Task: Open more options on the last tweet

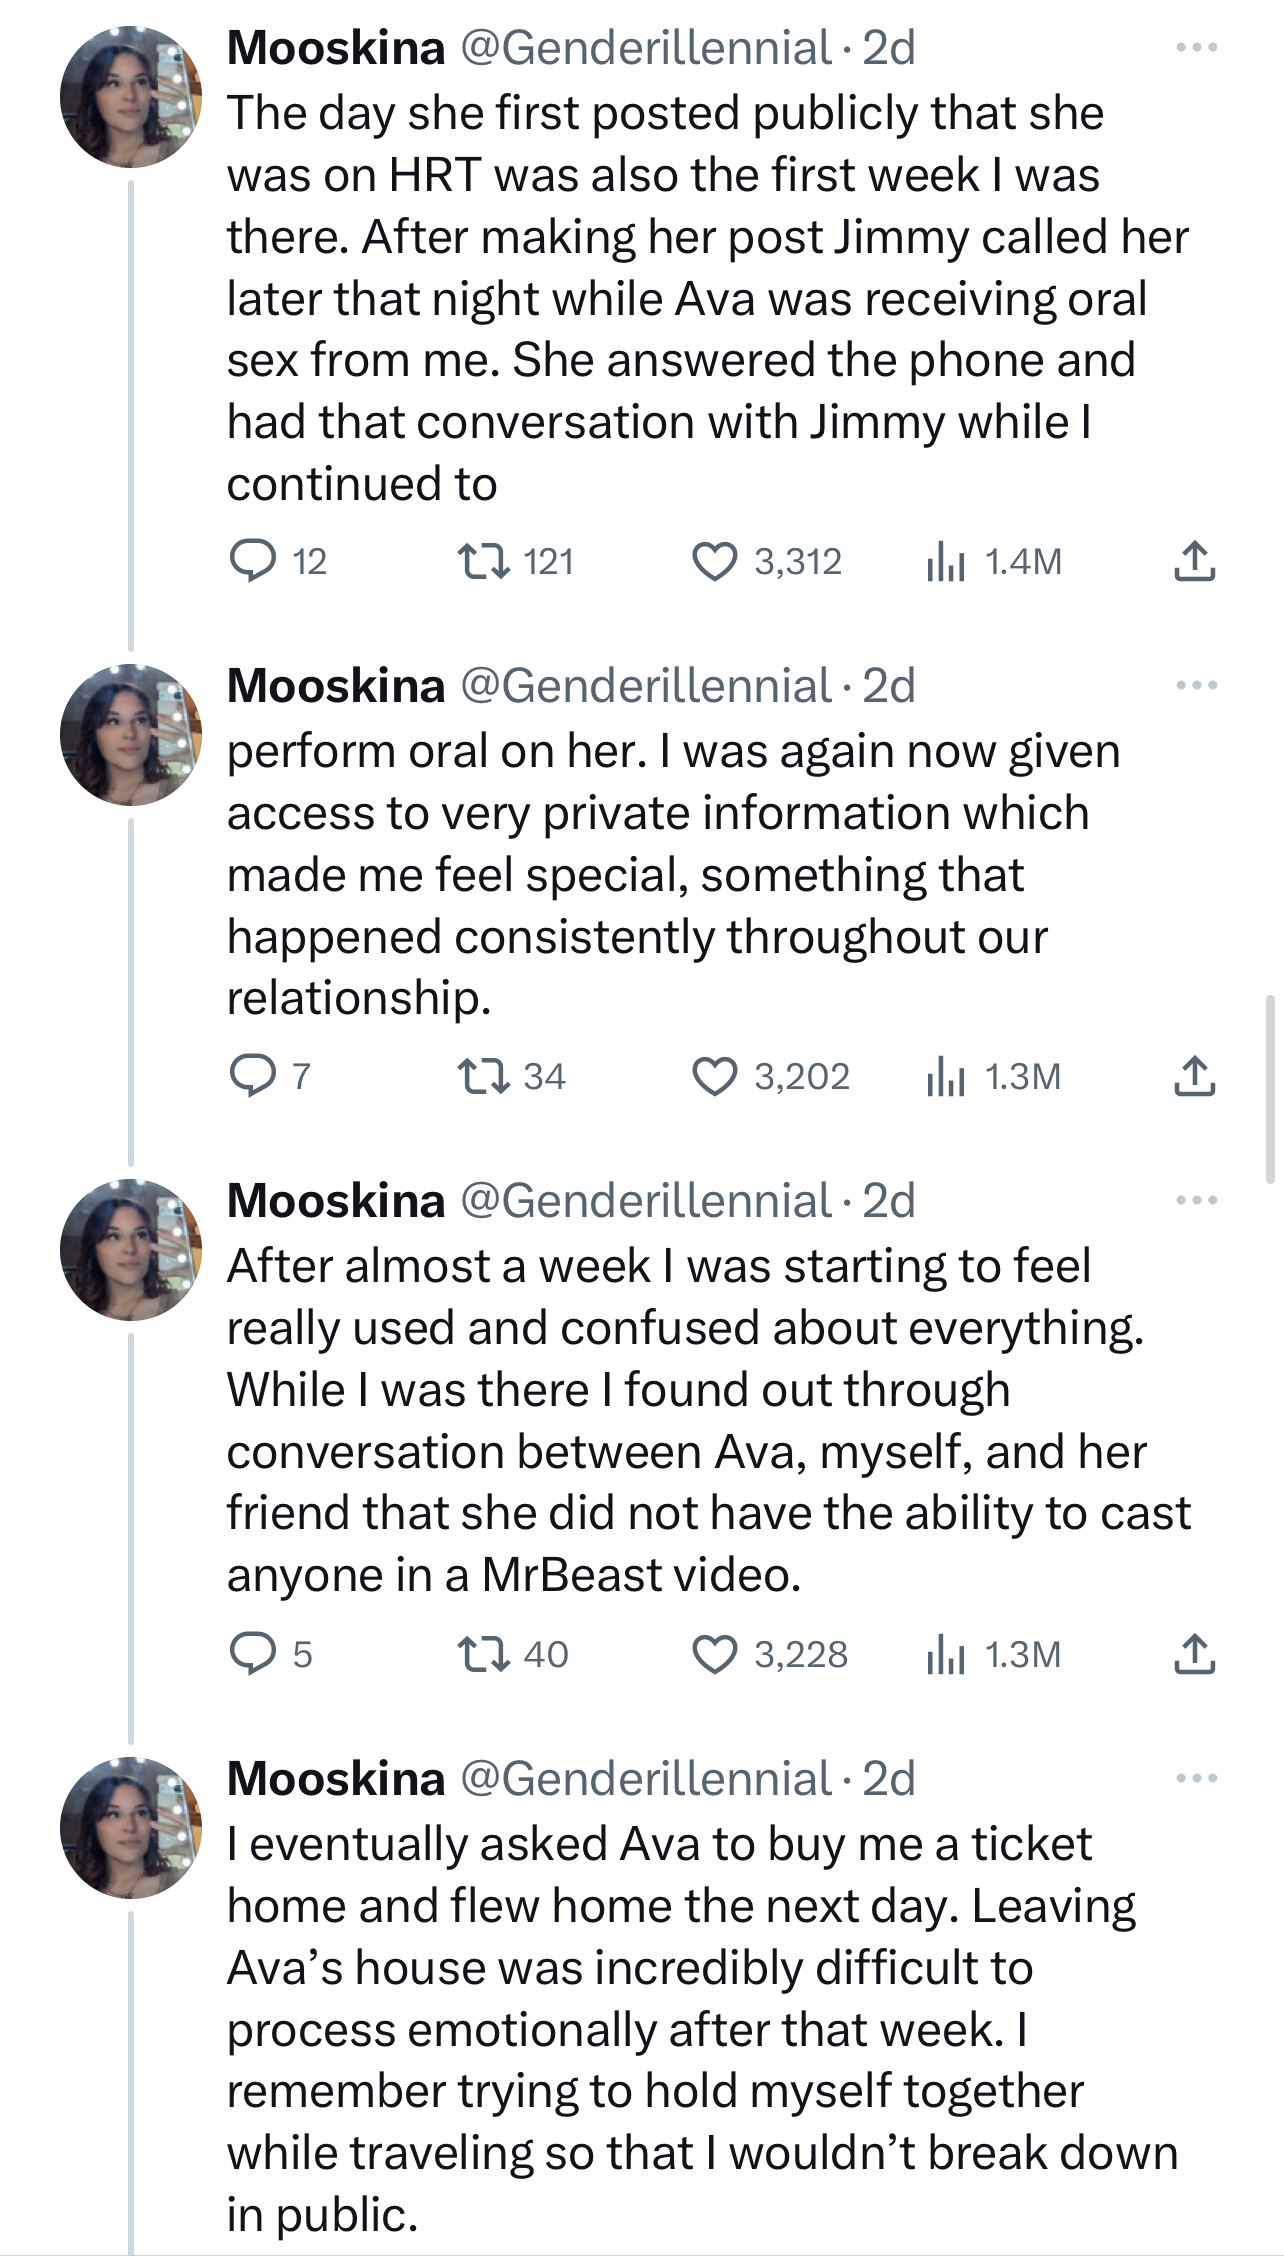Action: coord(1196,1778)
